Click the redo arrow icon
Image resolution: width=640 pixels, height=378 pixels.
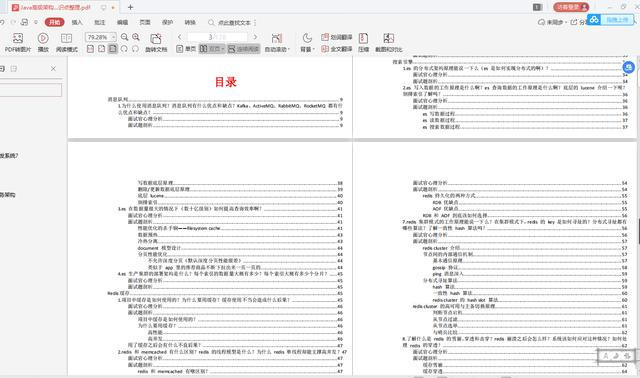13,22
